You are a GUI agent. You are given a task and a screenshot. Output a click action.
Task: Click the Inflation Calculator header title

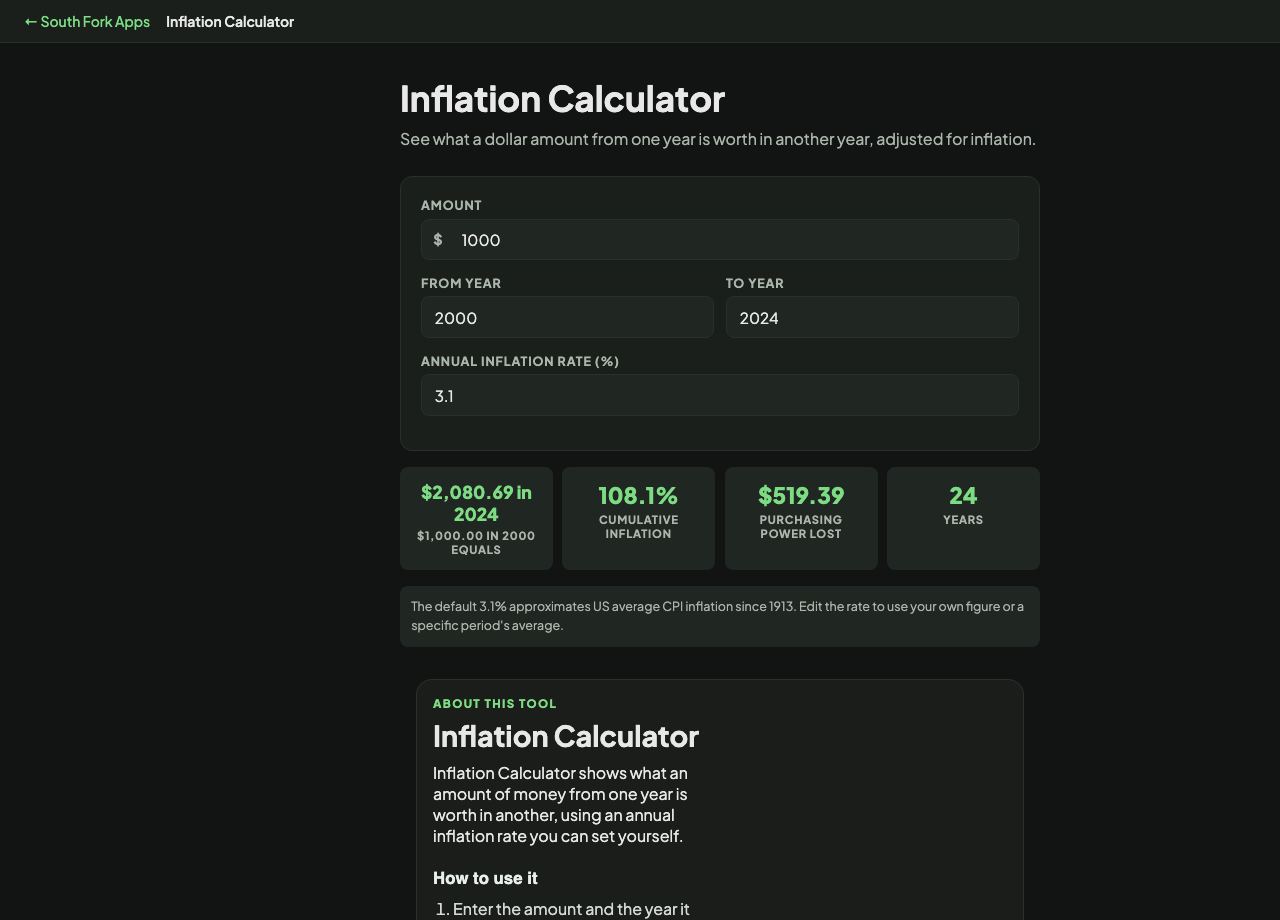click(x=230, y=21)
